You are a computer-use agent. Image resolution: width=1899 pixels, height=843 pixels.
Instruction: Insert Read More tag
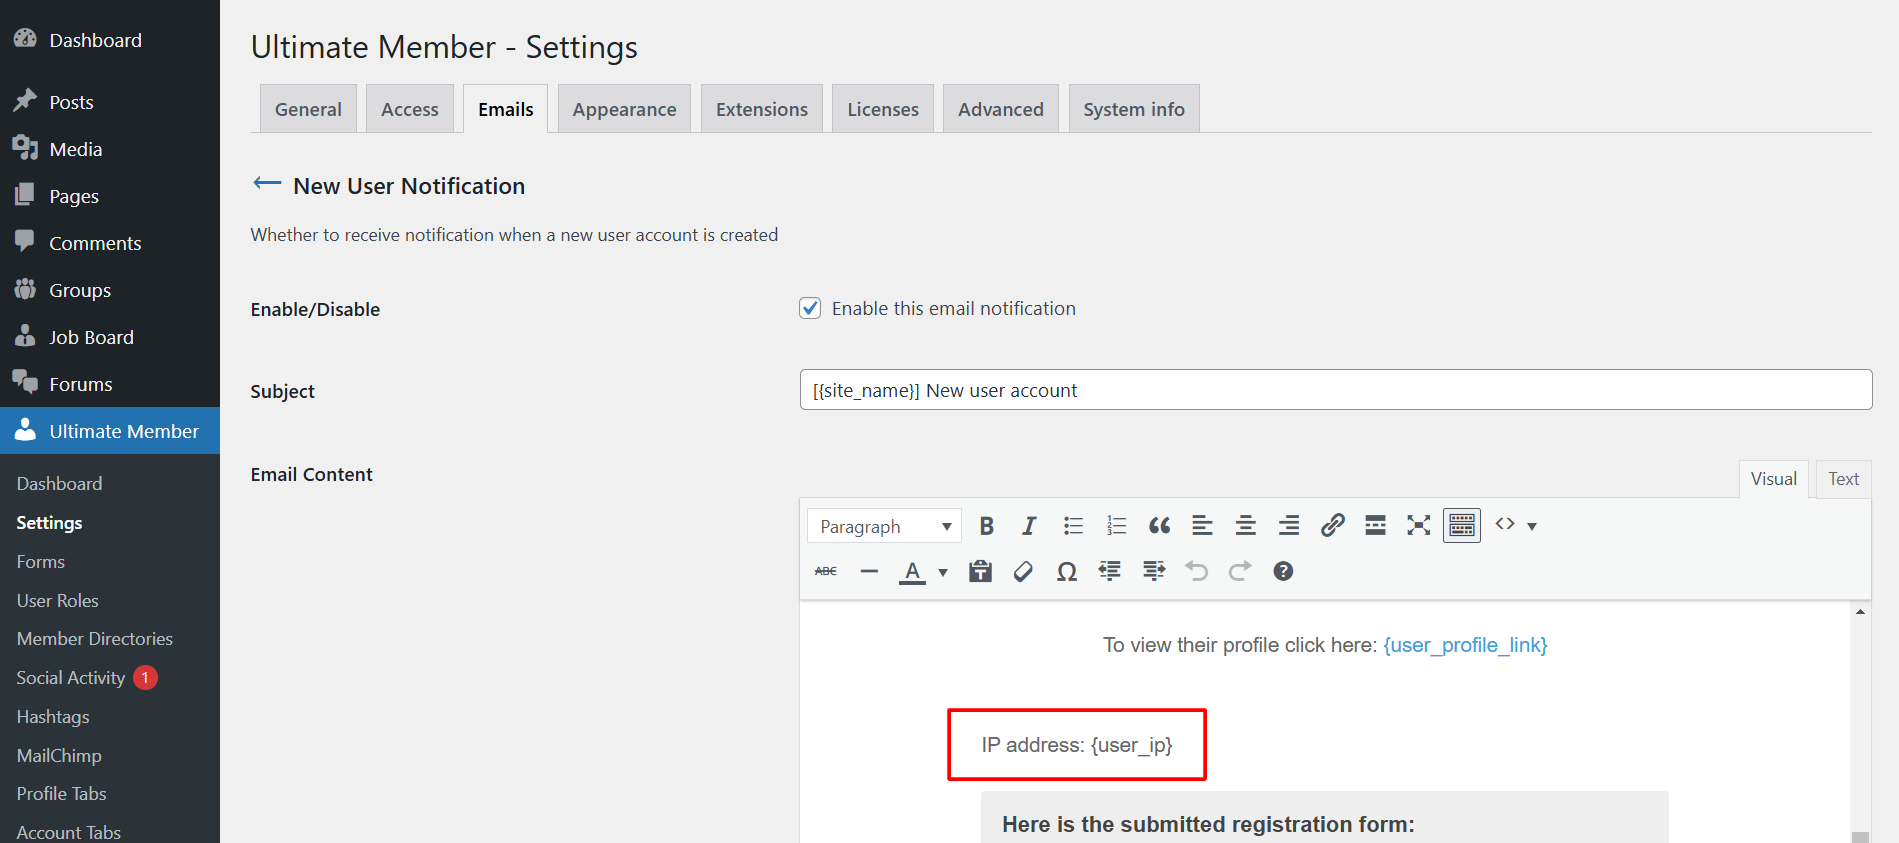pos(1375,526)
